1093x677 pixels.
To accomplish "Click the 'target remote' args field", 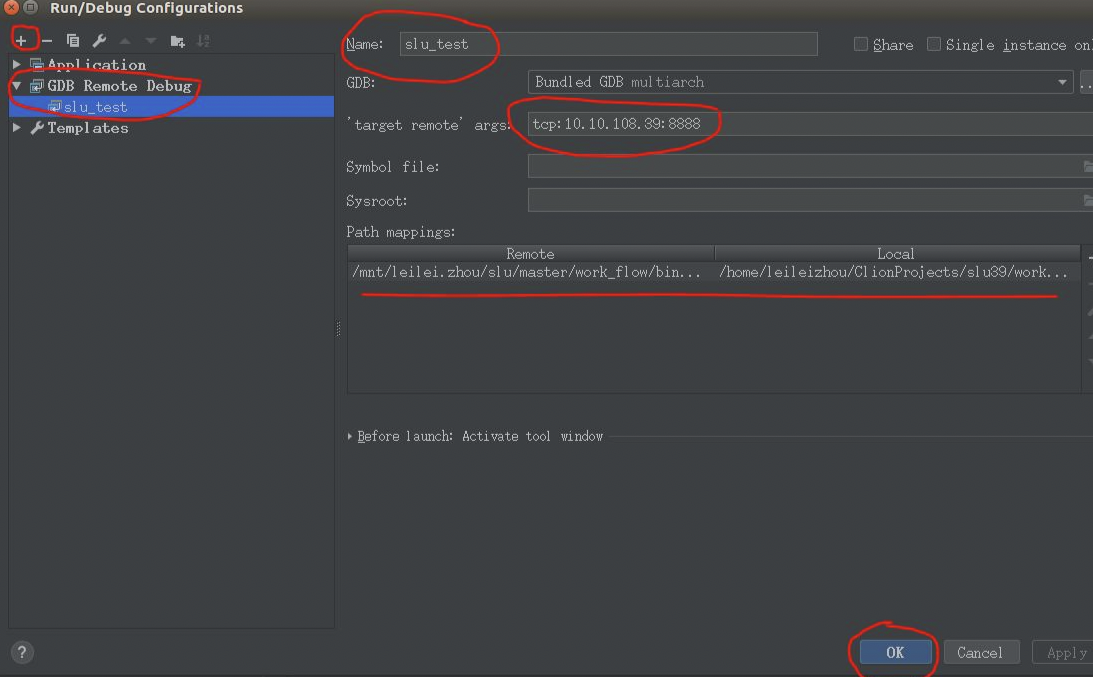I will (810, 124).
